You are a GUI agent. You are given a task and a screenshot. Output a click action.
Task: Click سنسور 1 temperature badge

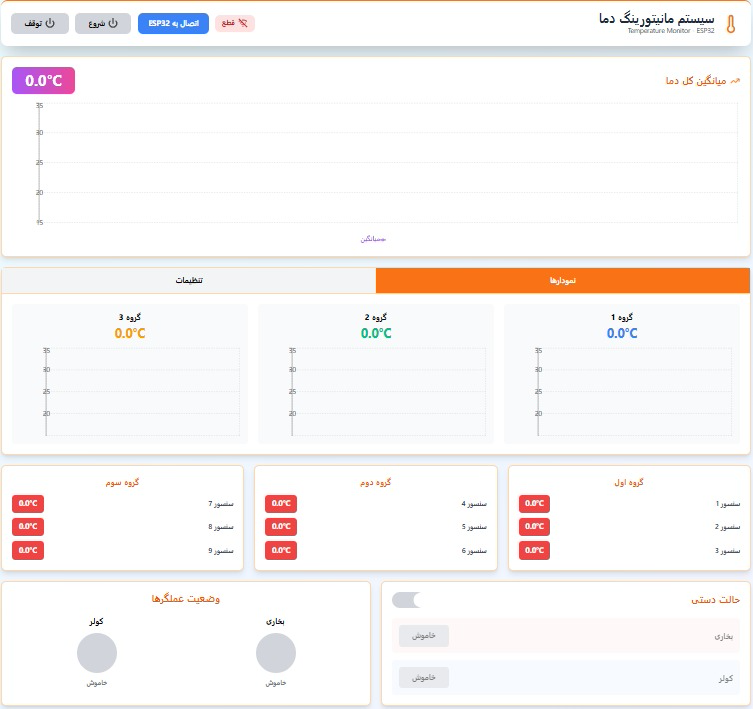click(x=534, y=503)
